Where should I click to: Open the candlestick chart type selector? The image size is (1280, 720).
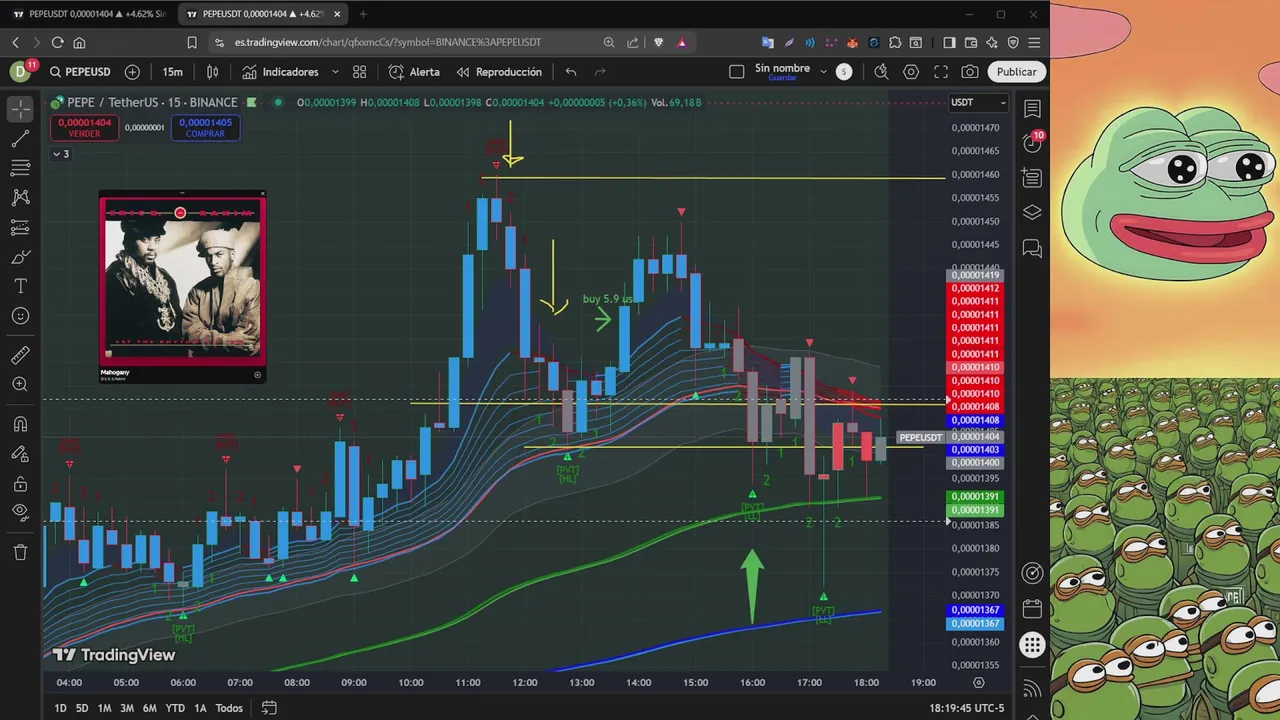[212, 72]
